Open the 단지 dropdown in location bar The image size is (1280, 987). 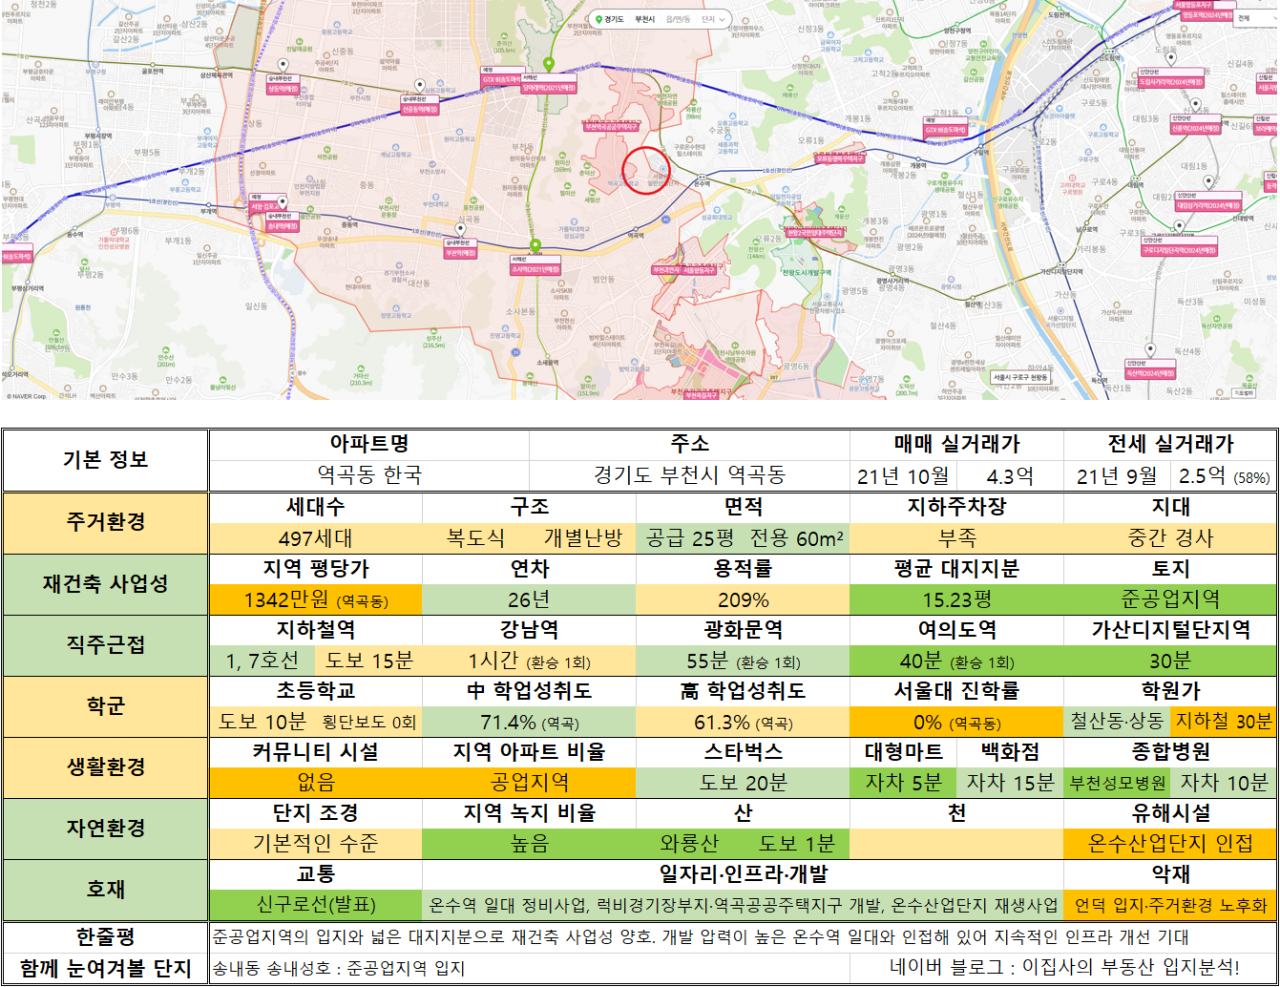coord(713,19)
